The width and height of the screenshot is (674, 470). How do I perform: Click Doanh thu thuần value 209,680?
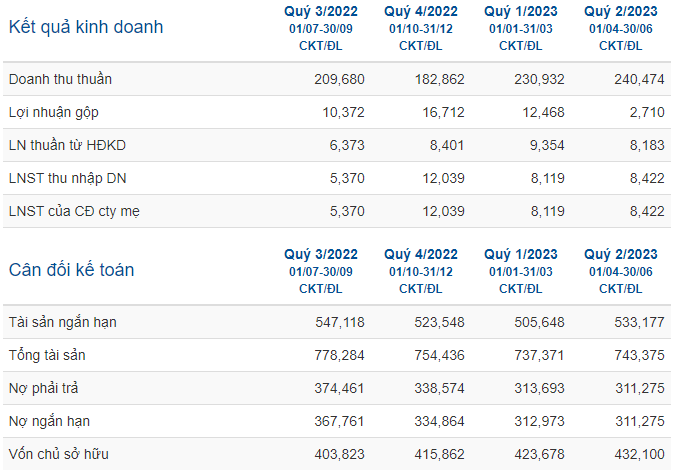339,80
